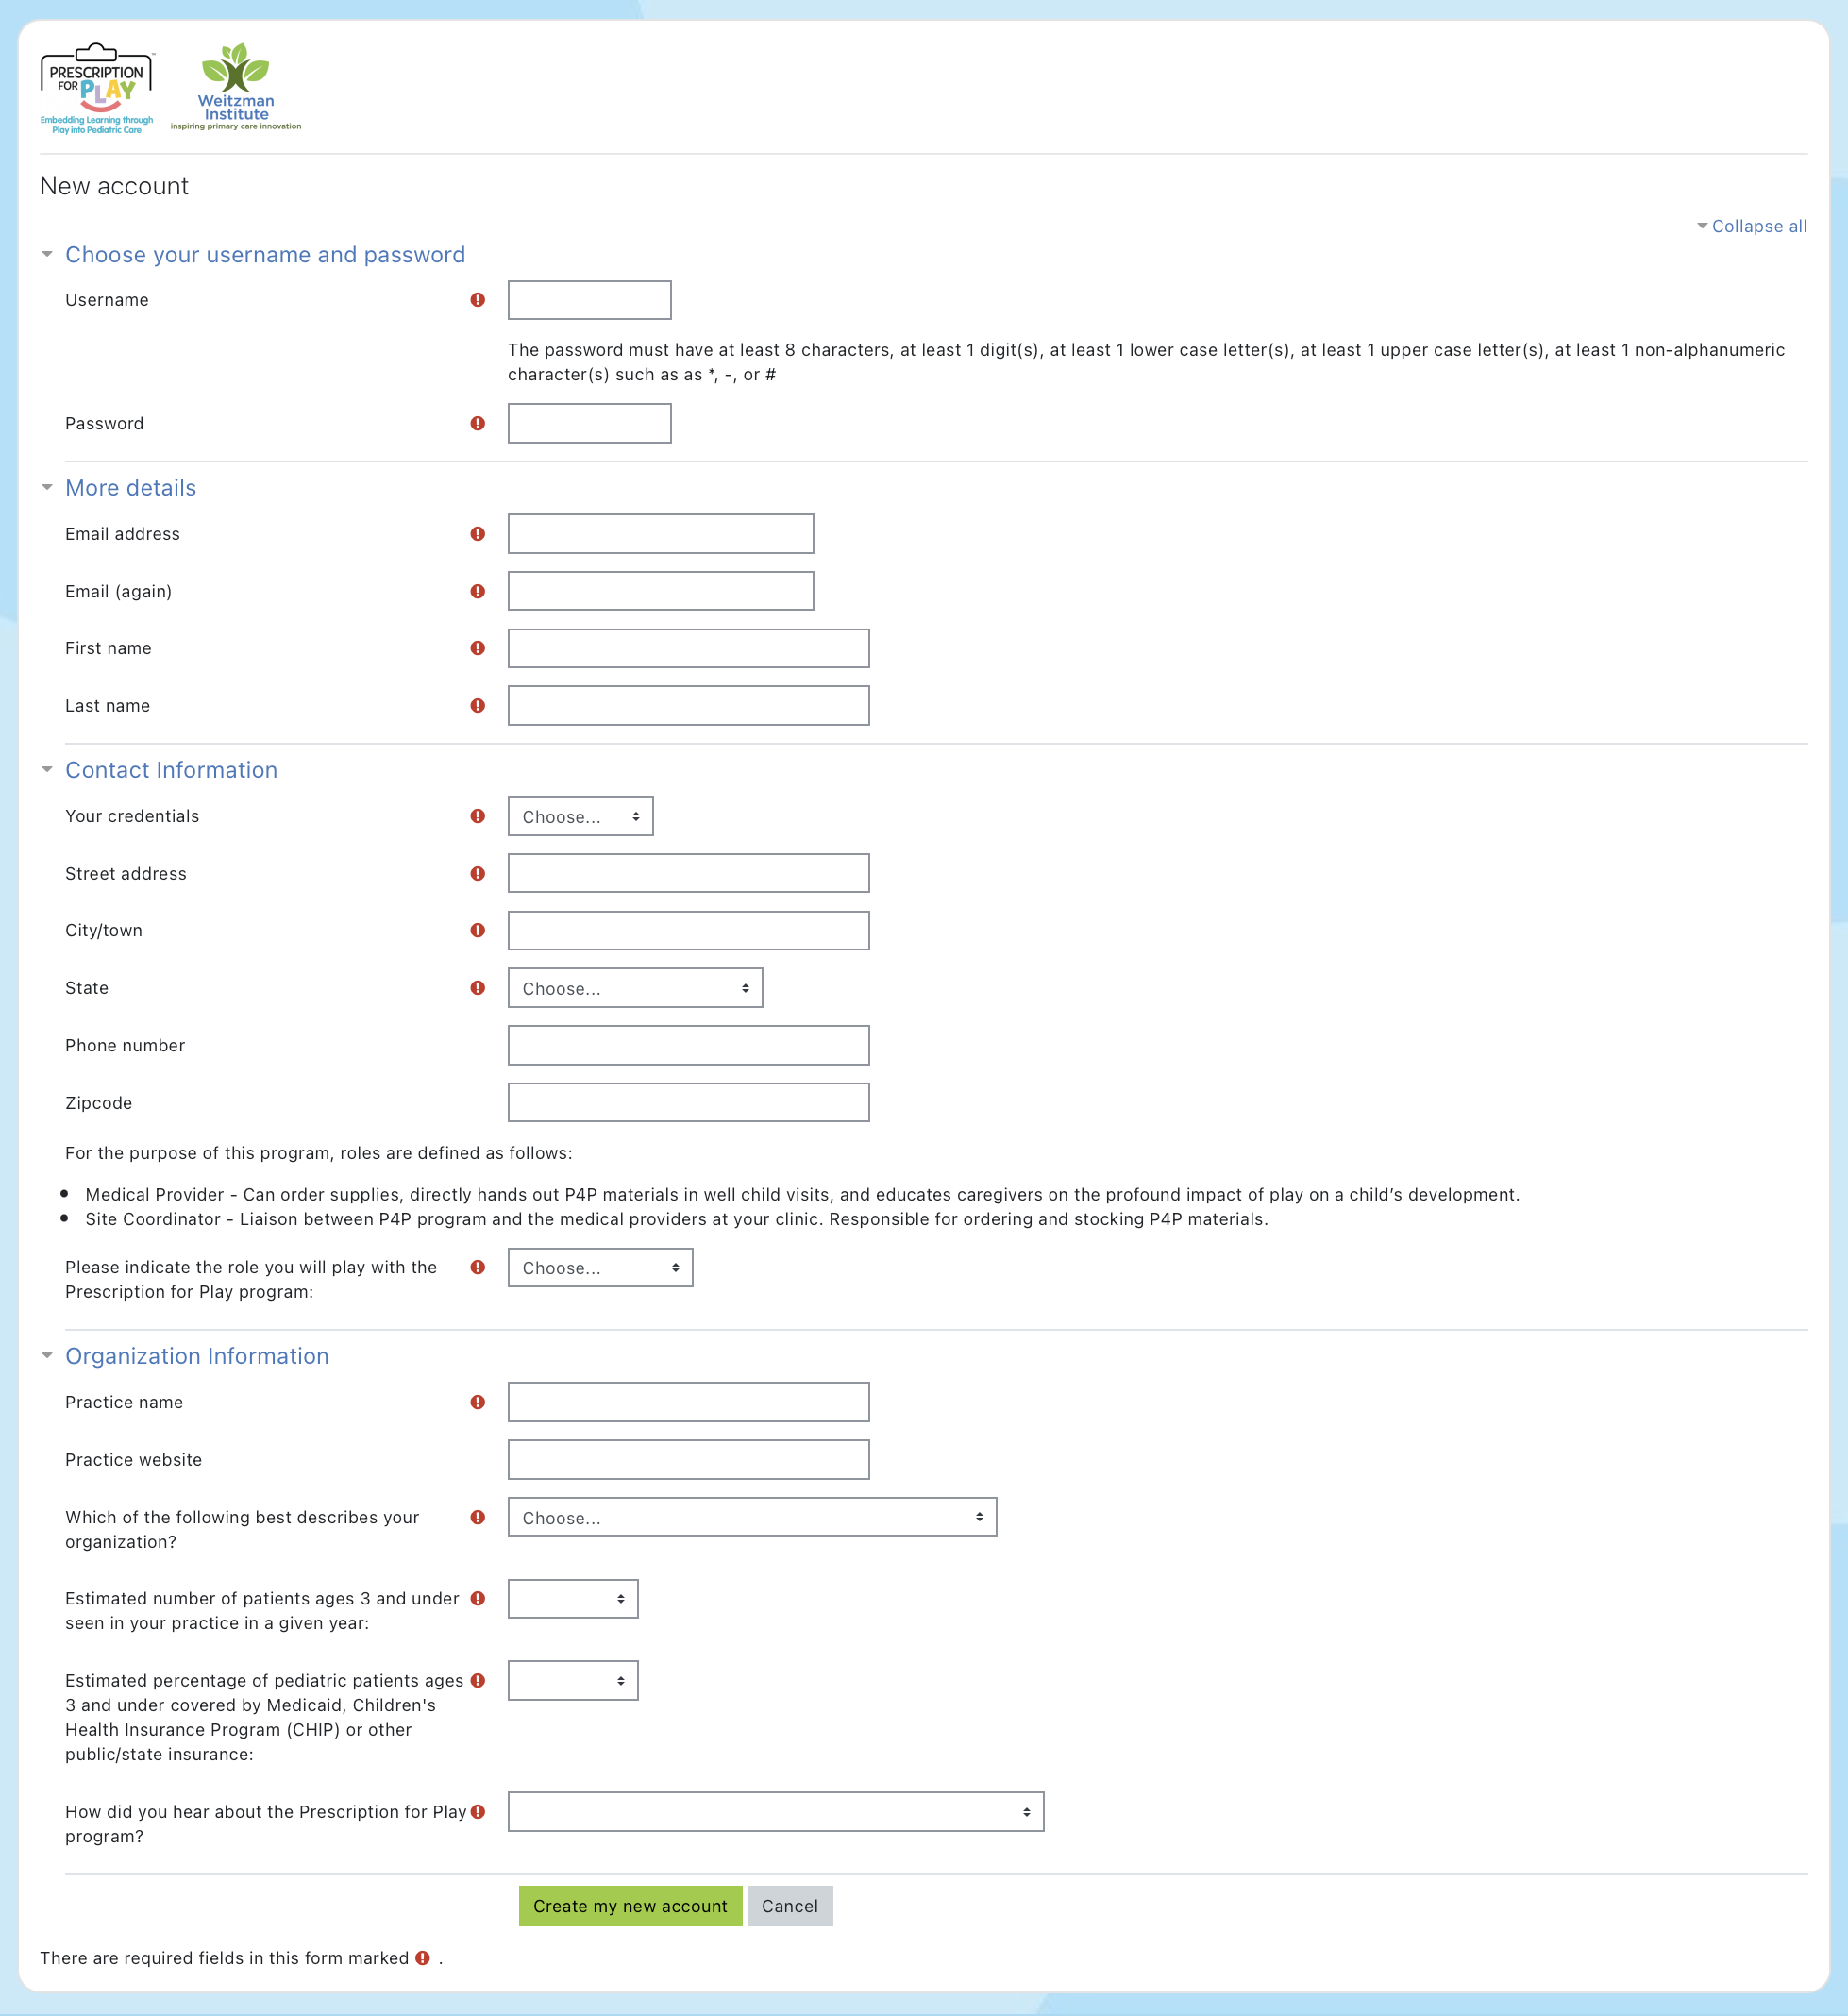
Task: Click required icon beside Street address
Action: pyautogui.click(x=478, y=874)
